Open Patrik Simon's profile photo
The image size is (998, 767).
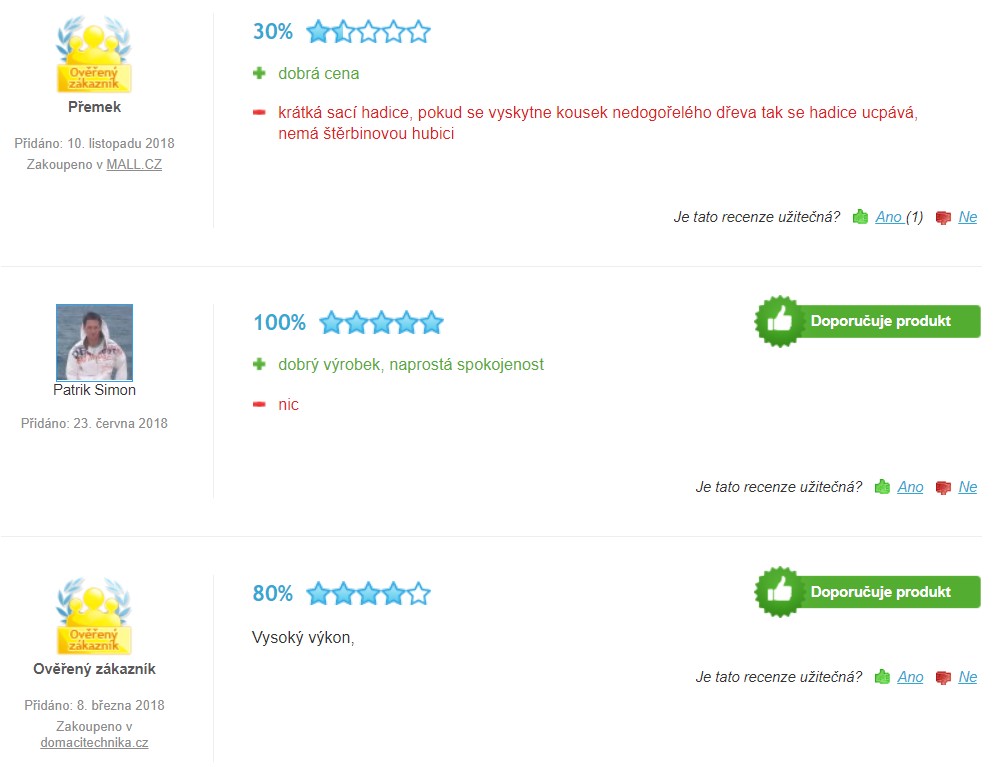pos(94,342)
